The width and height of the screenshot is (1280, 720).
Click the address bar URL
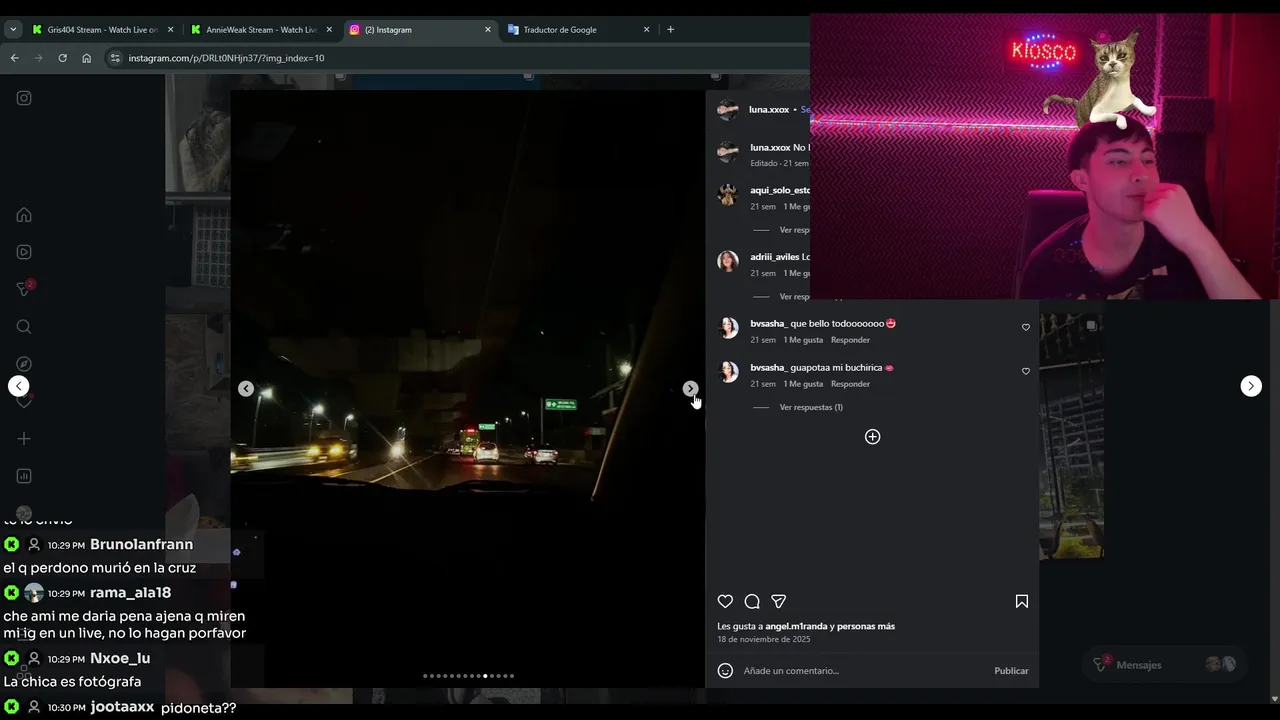pos(226,58)
